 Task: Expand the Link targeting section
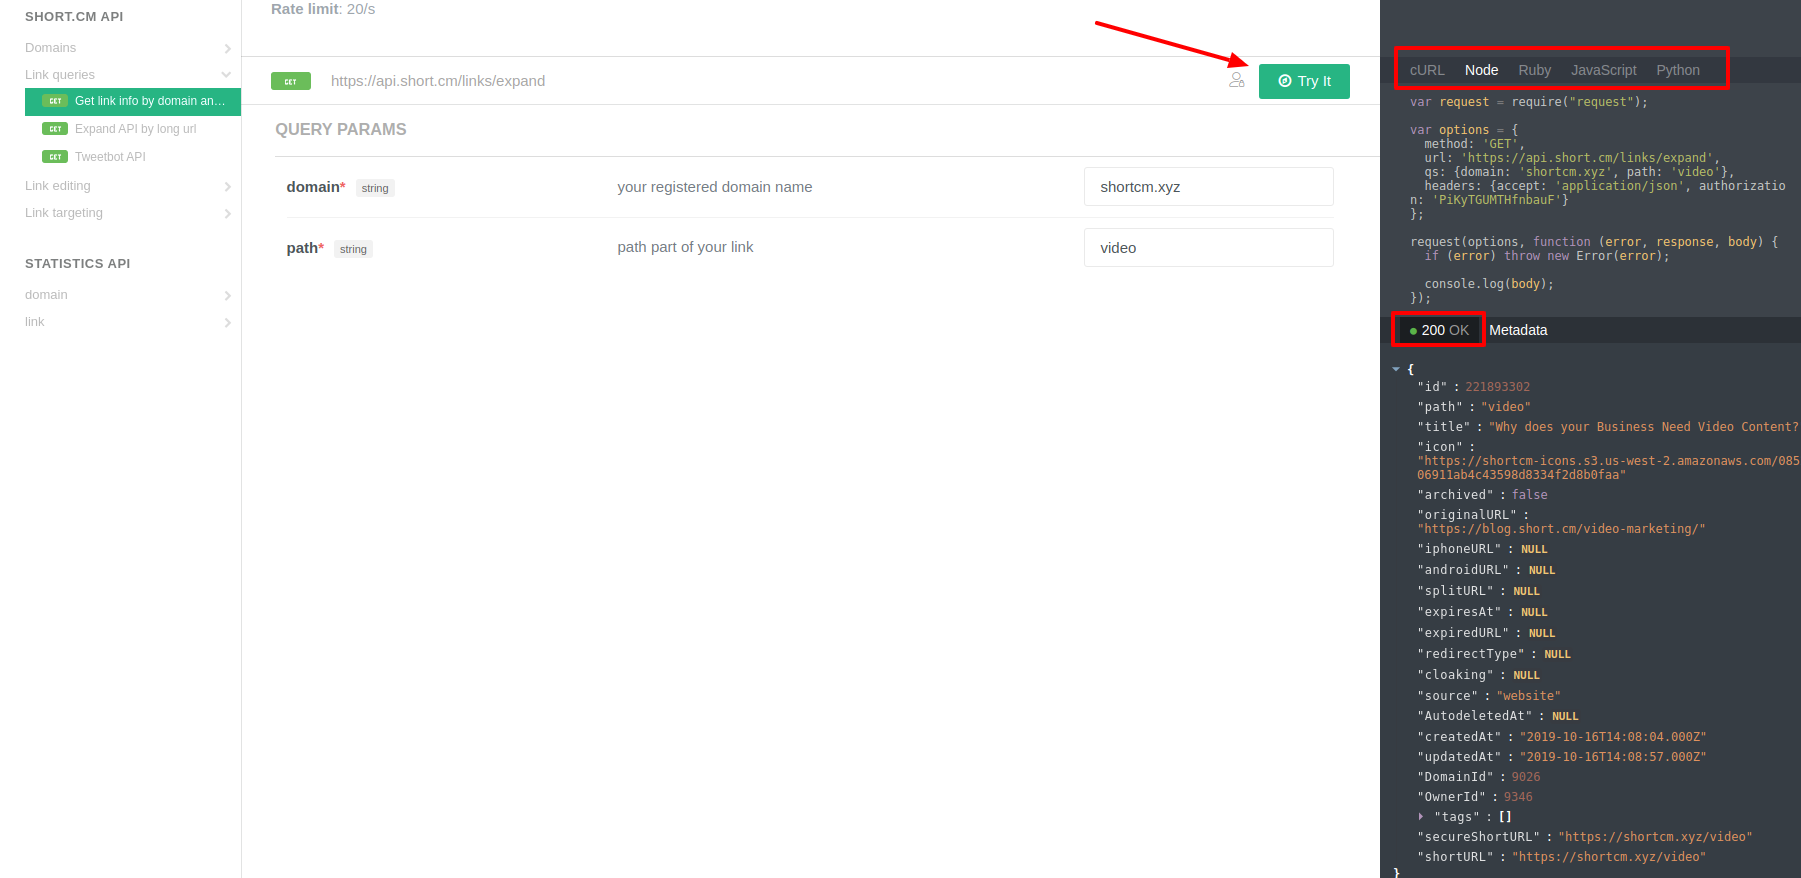coord(128,213)
